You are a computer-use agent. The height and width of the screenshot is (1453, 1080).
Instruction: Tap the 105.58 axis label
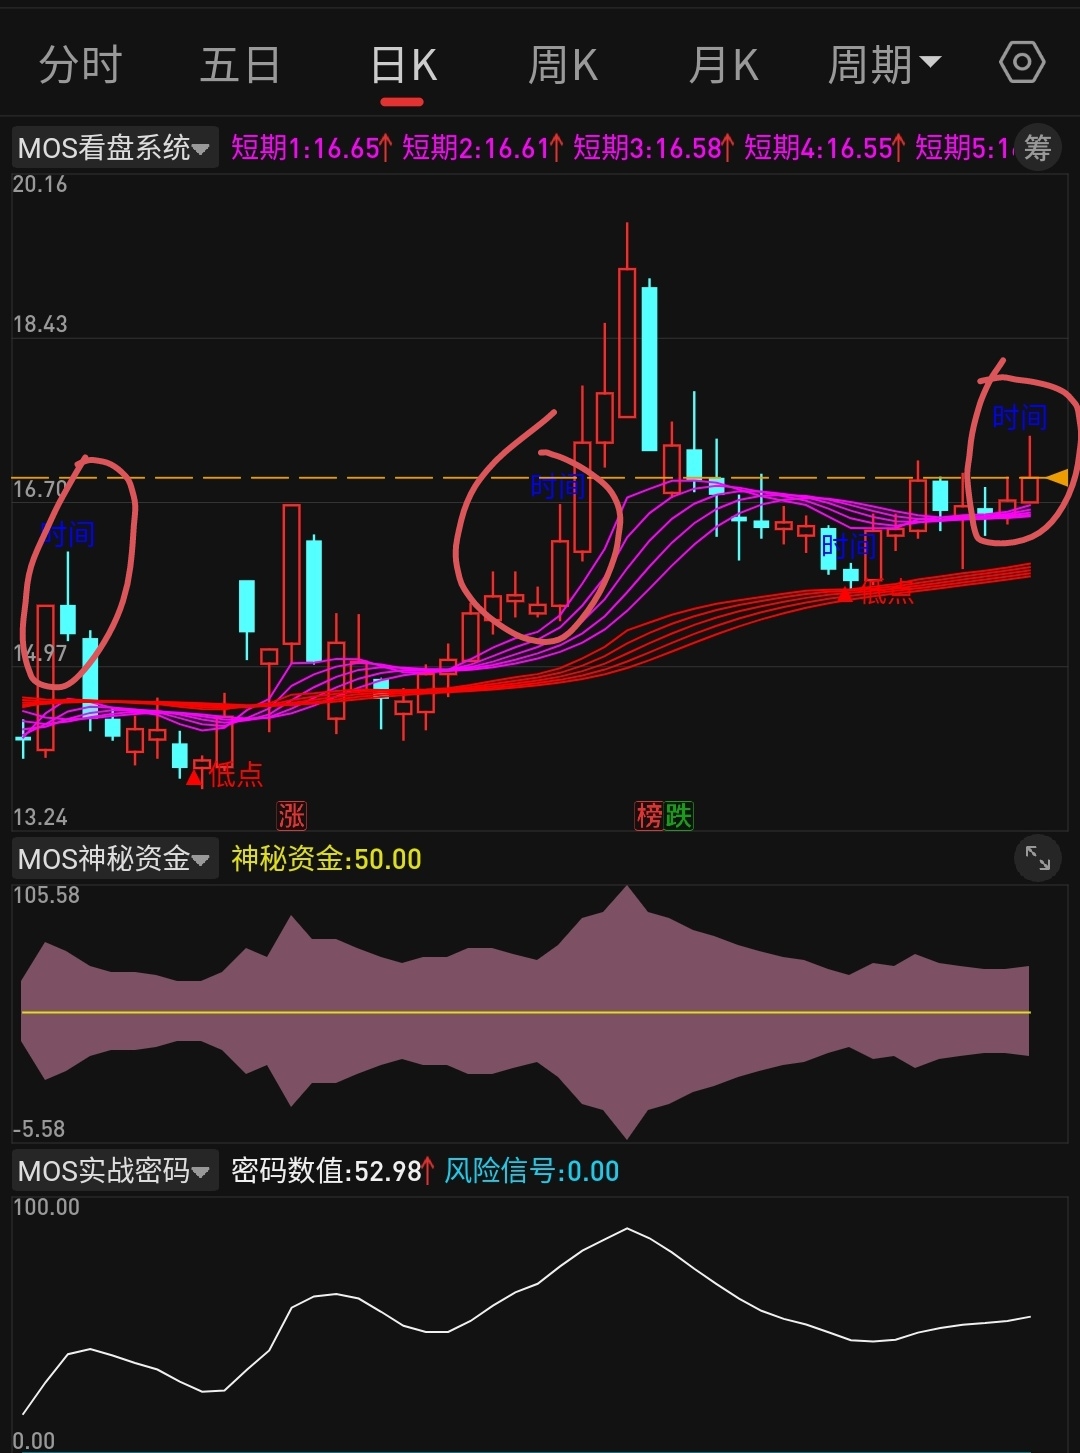[x=46, y=895]
